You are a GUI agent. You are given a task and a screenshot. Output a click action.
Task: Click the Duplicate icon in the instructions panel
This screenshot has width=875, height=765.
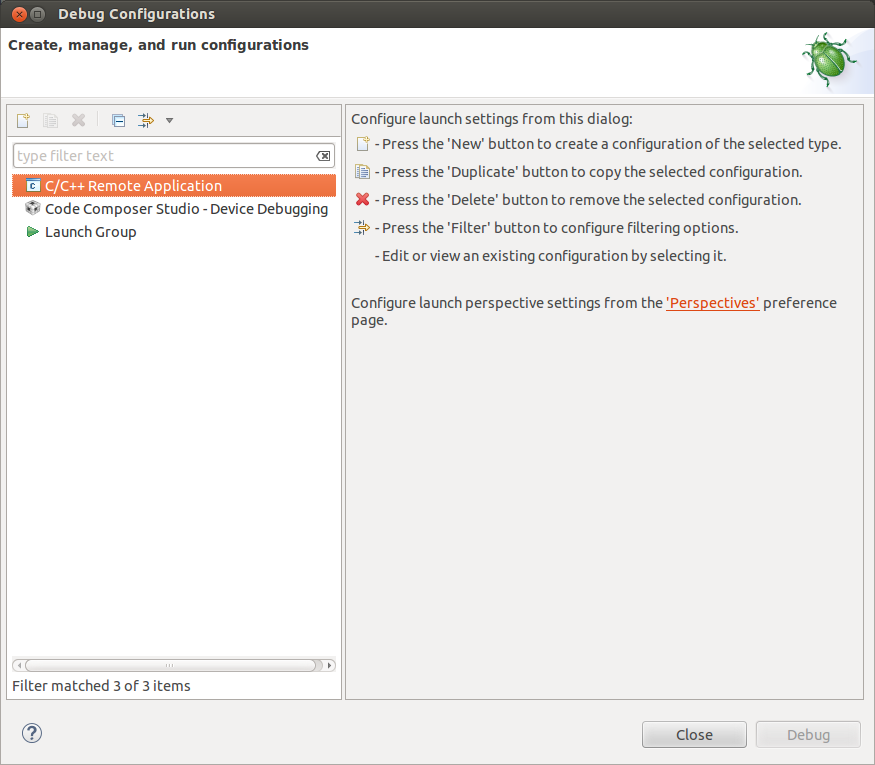pyautogui.click(x=363, y=172)
